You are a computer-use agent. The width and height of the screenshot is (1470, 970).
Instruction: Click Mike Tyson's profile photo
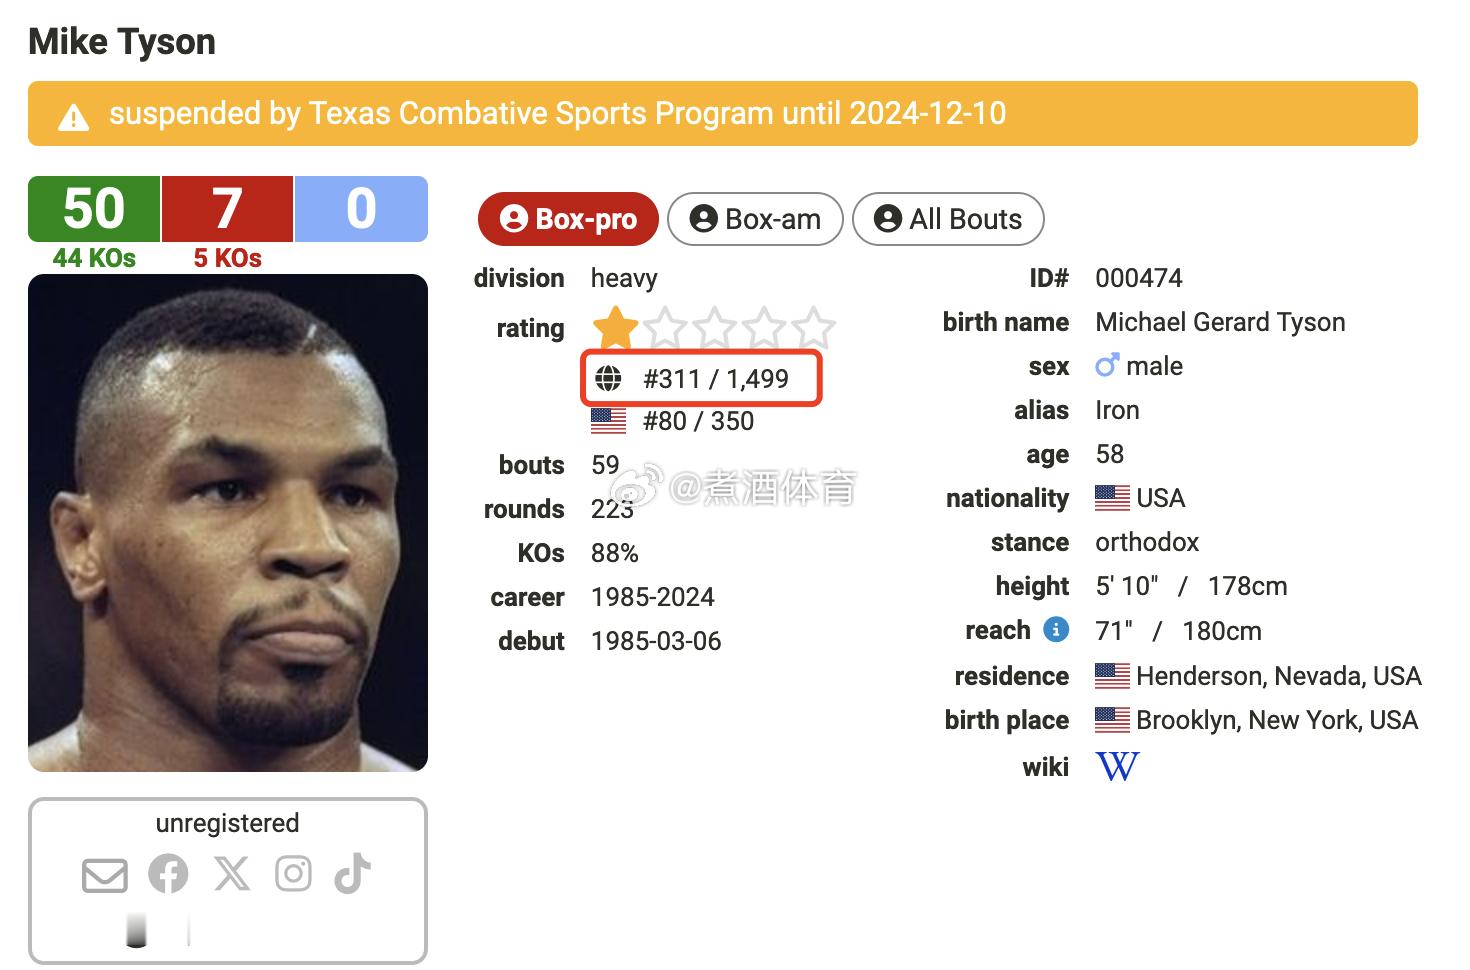tap(228, 522)
